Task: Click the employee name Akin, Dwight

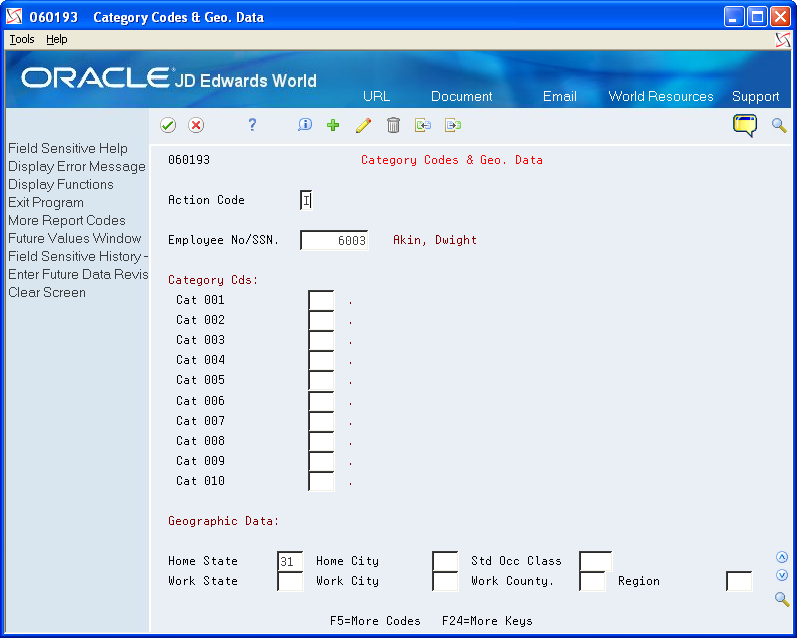Action: click(x=435, y=240)
